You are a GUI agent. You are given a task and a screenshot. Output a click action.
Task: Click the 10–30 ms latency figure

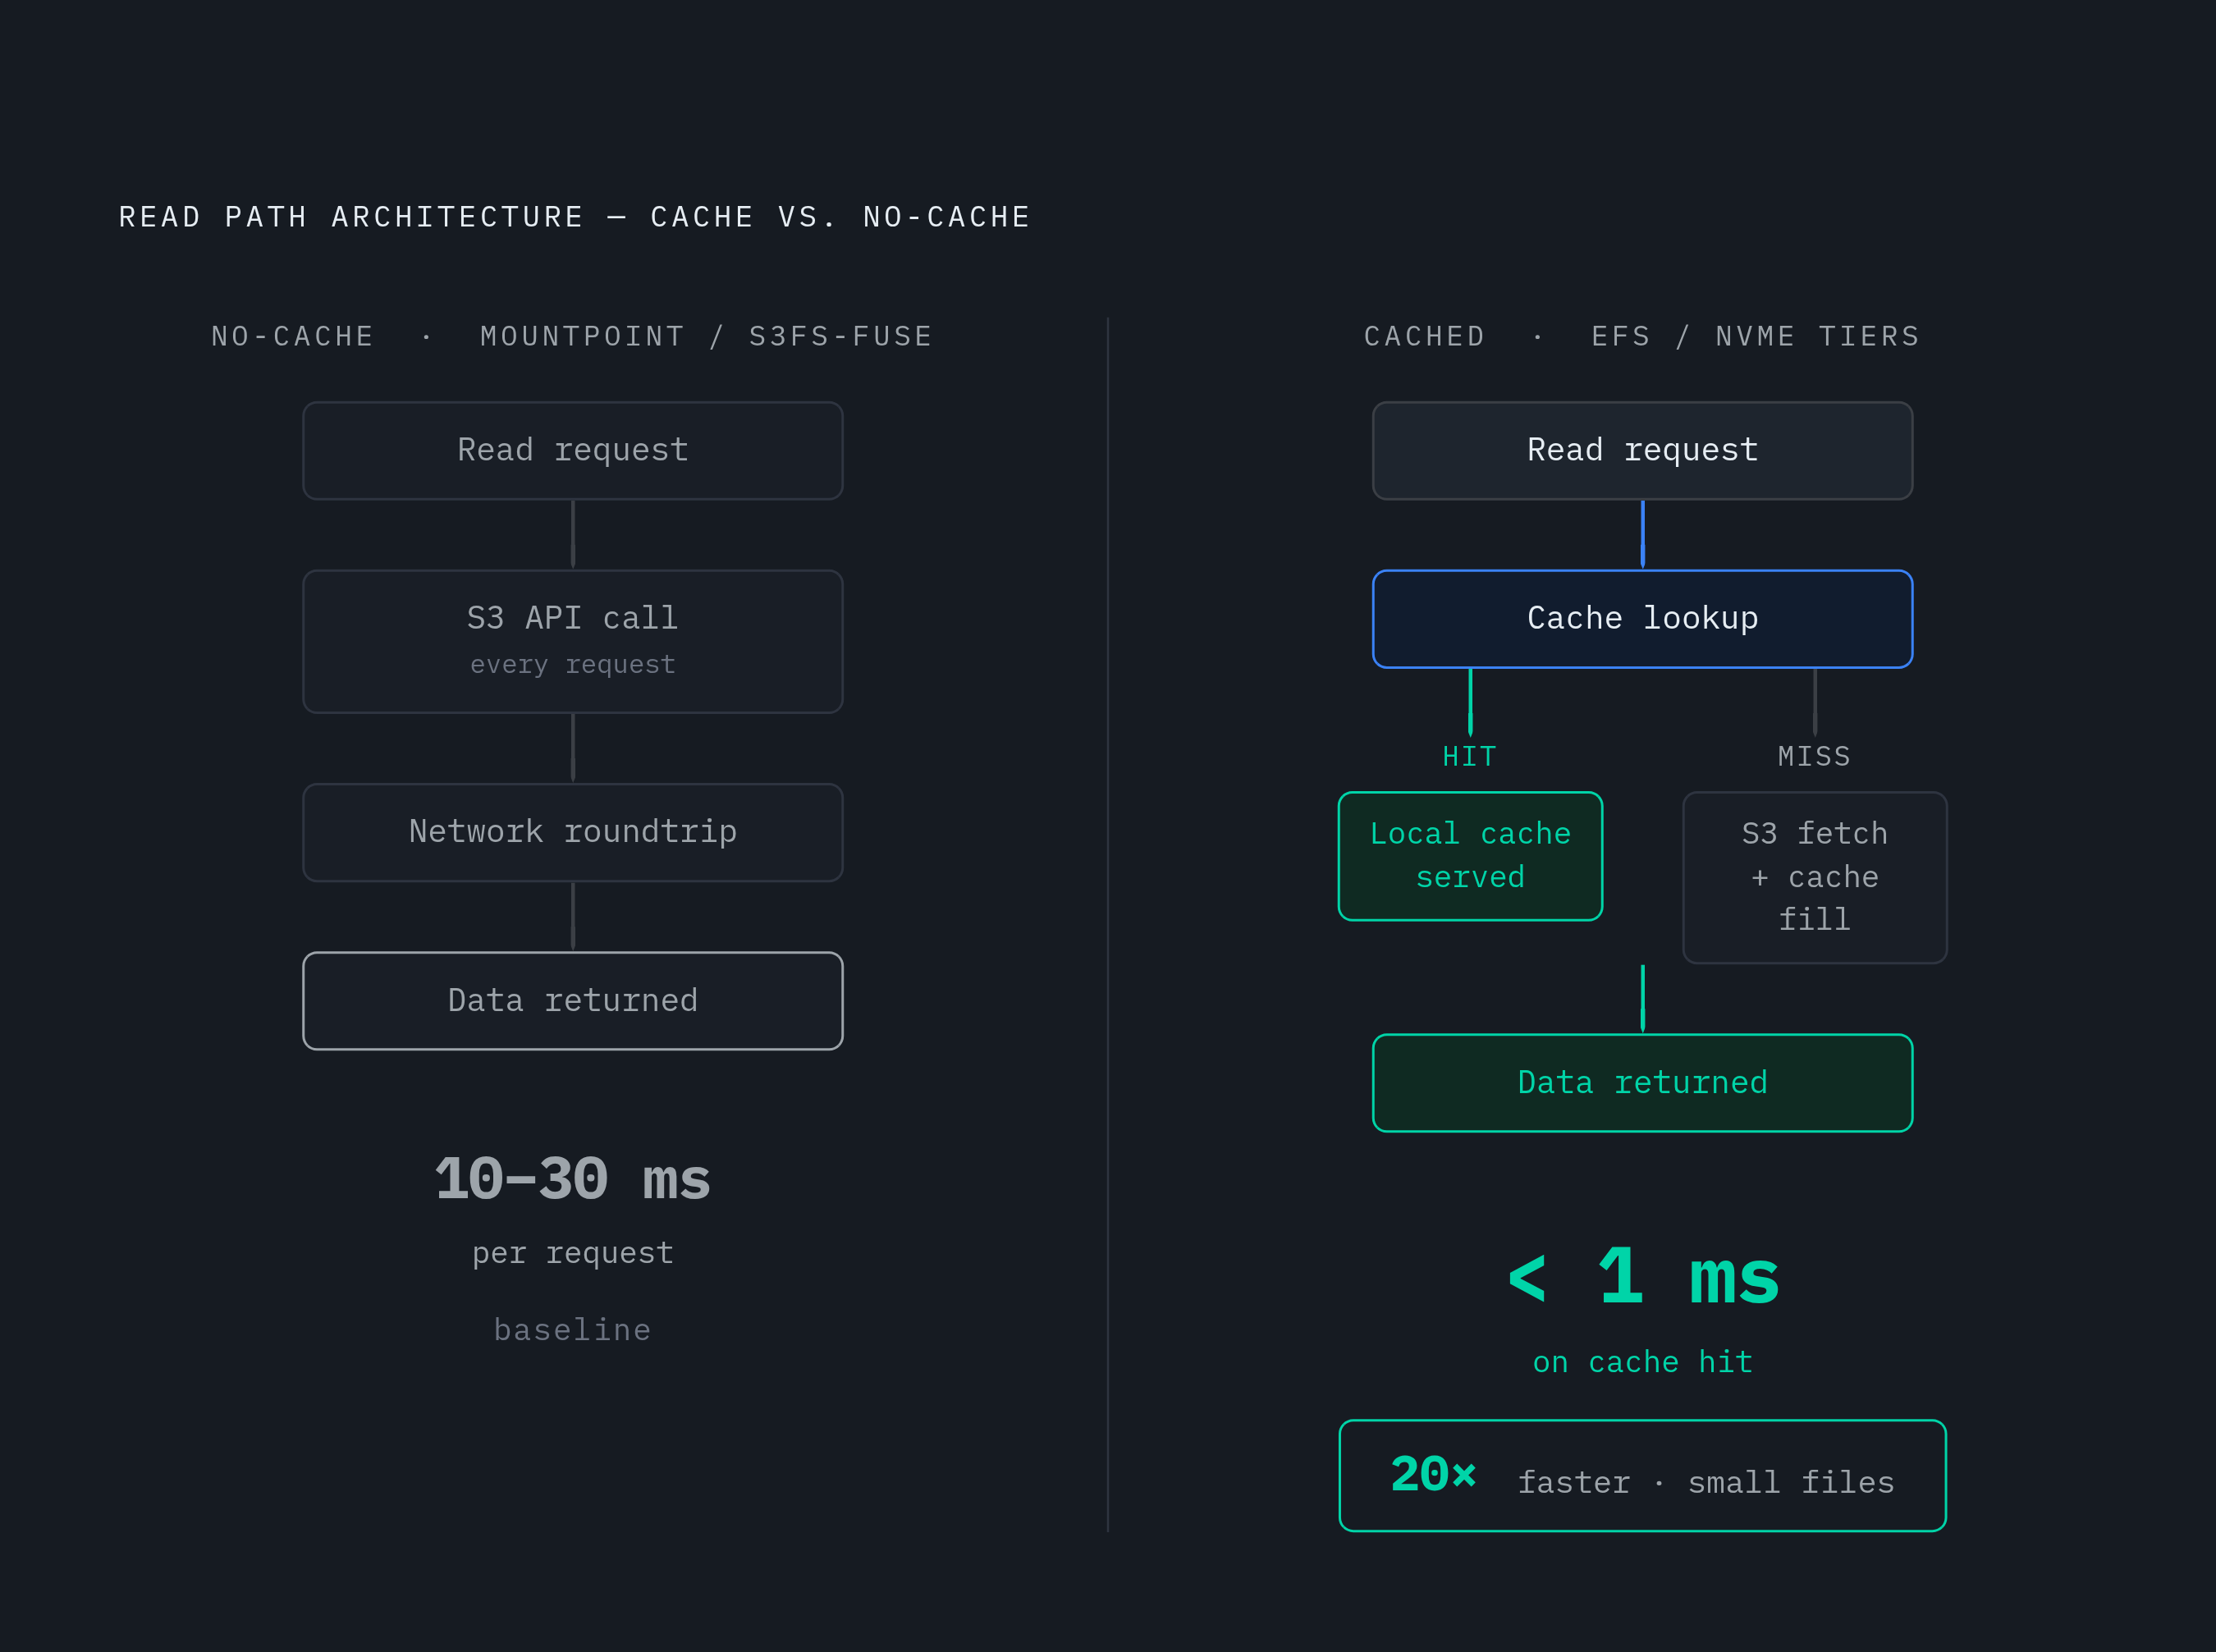(573, 1179)
